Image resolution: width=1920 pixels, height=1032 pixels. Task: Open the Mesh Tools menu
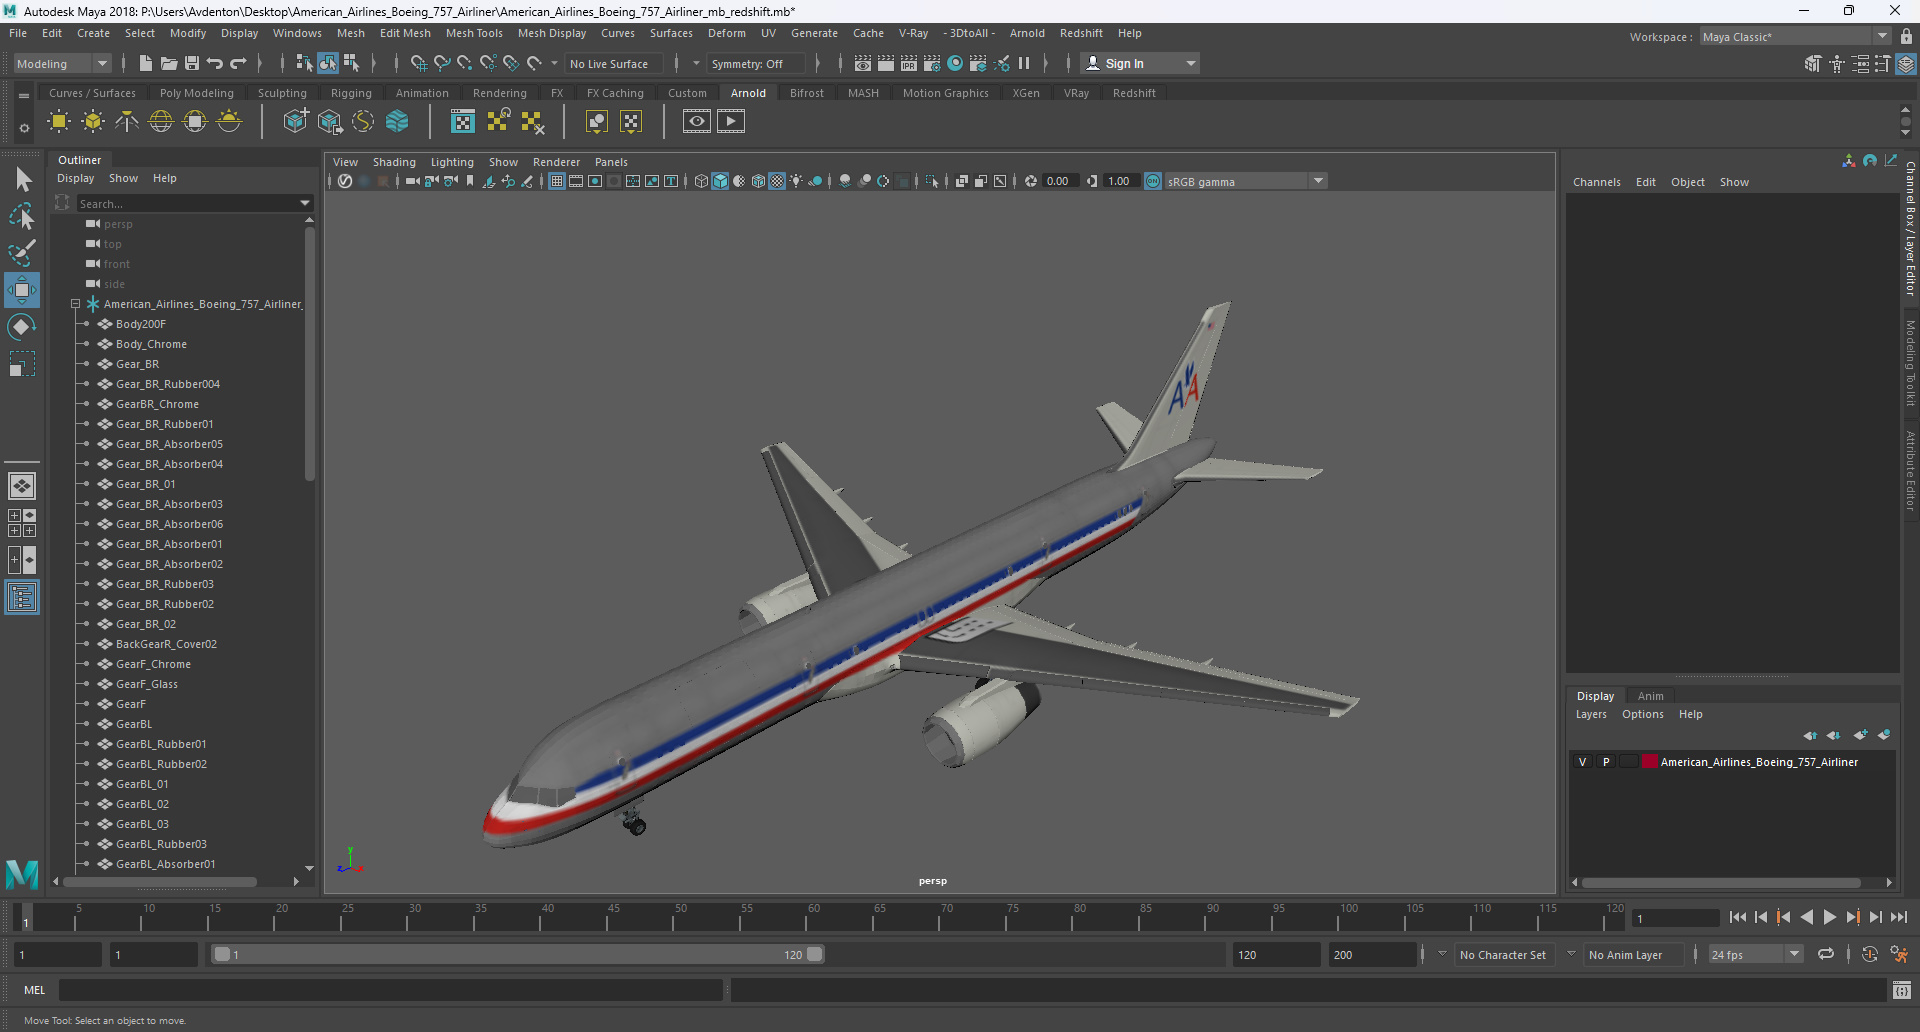click(474, 33)
